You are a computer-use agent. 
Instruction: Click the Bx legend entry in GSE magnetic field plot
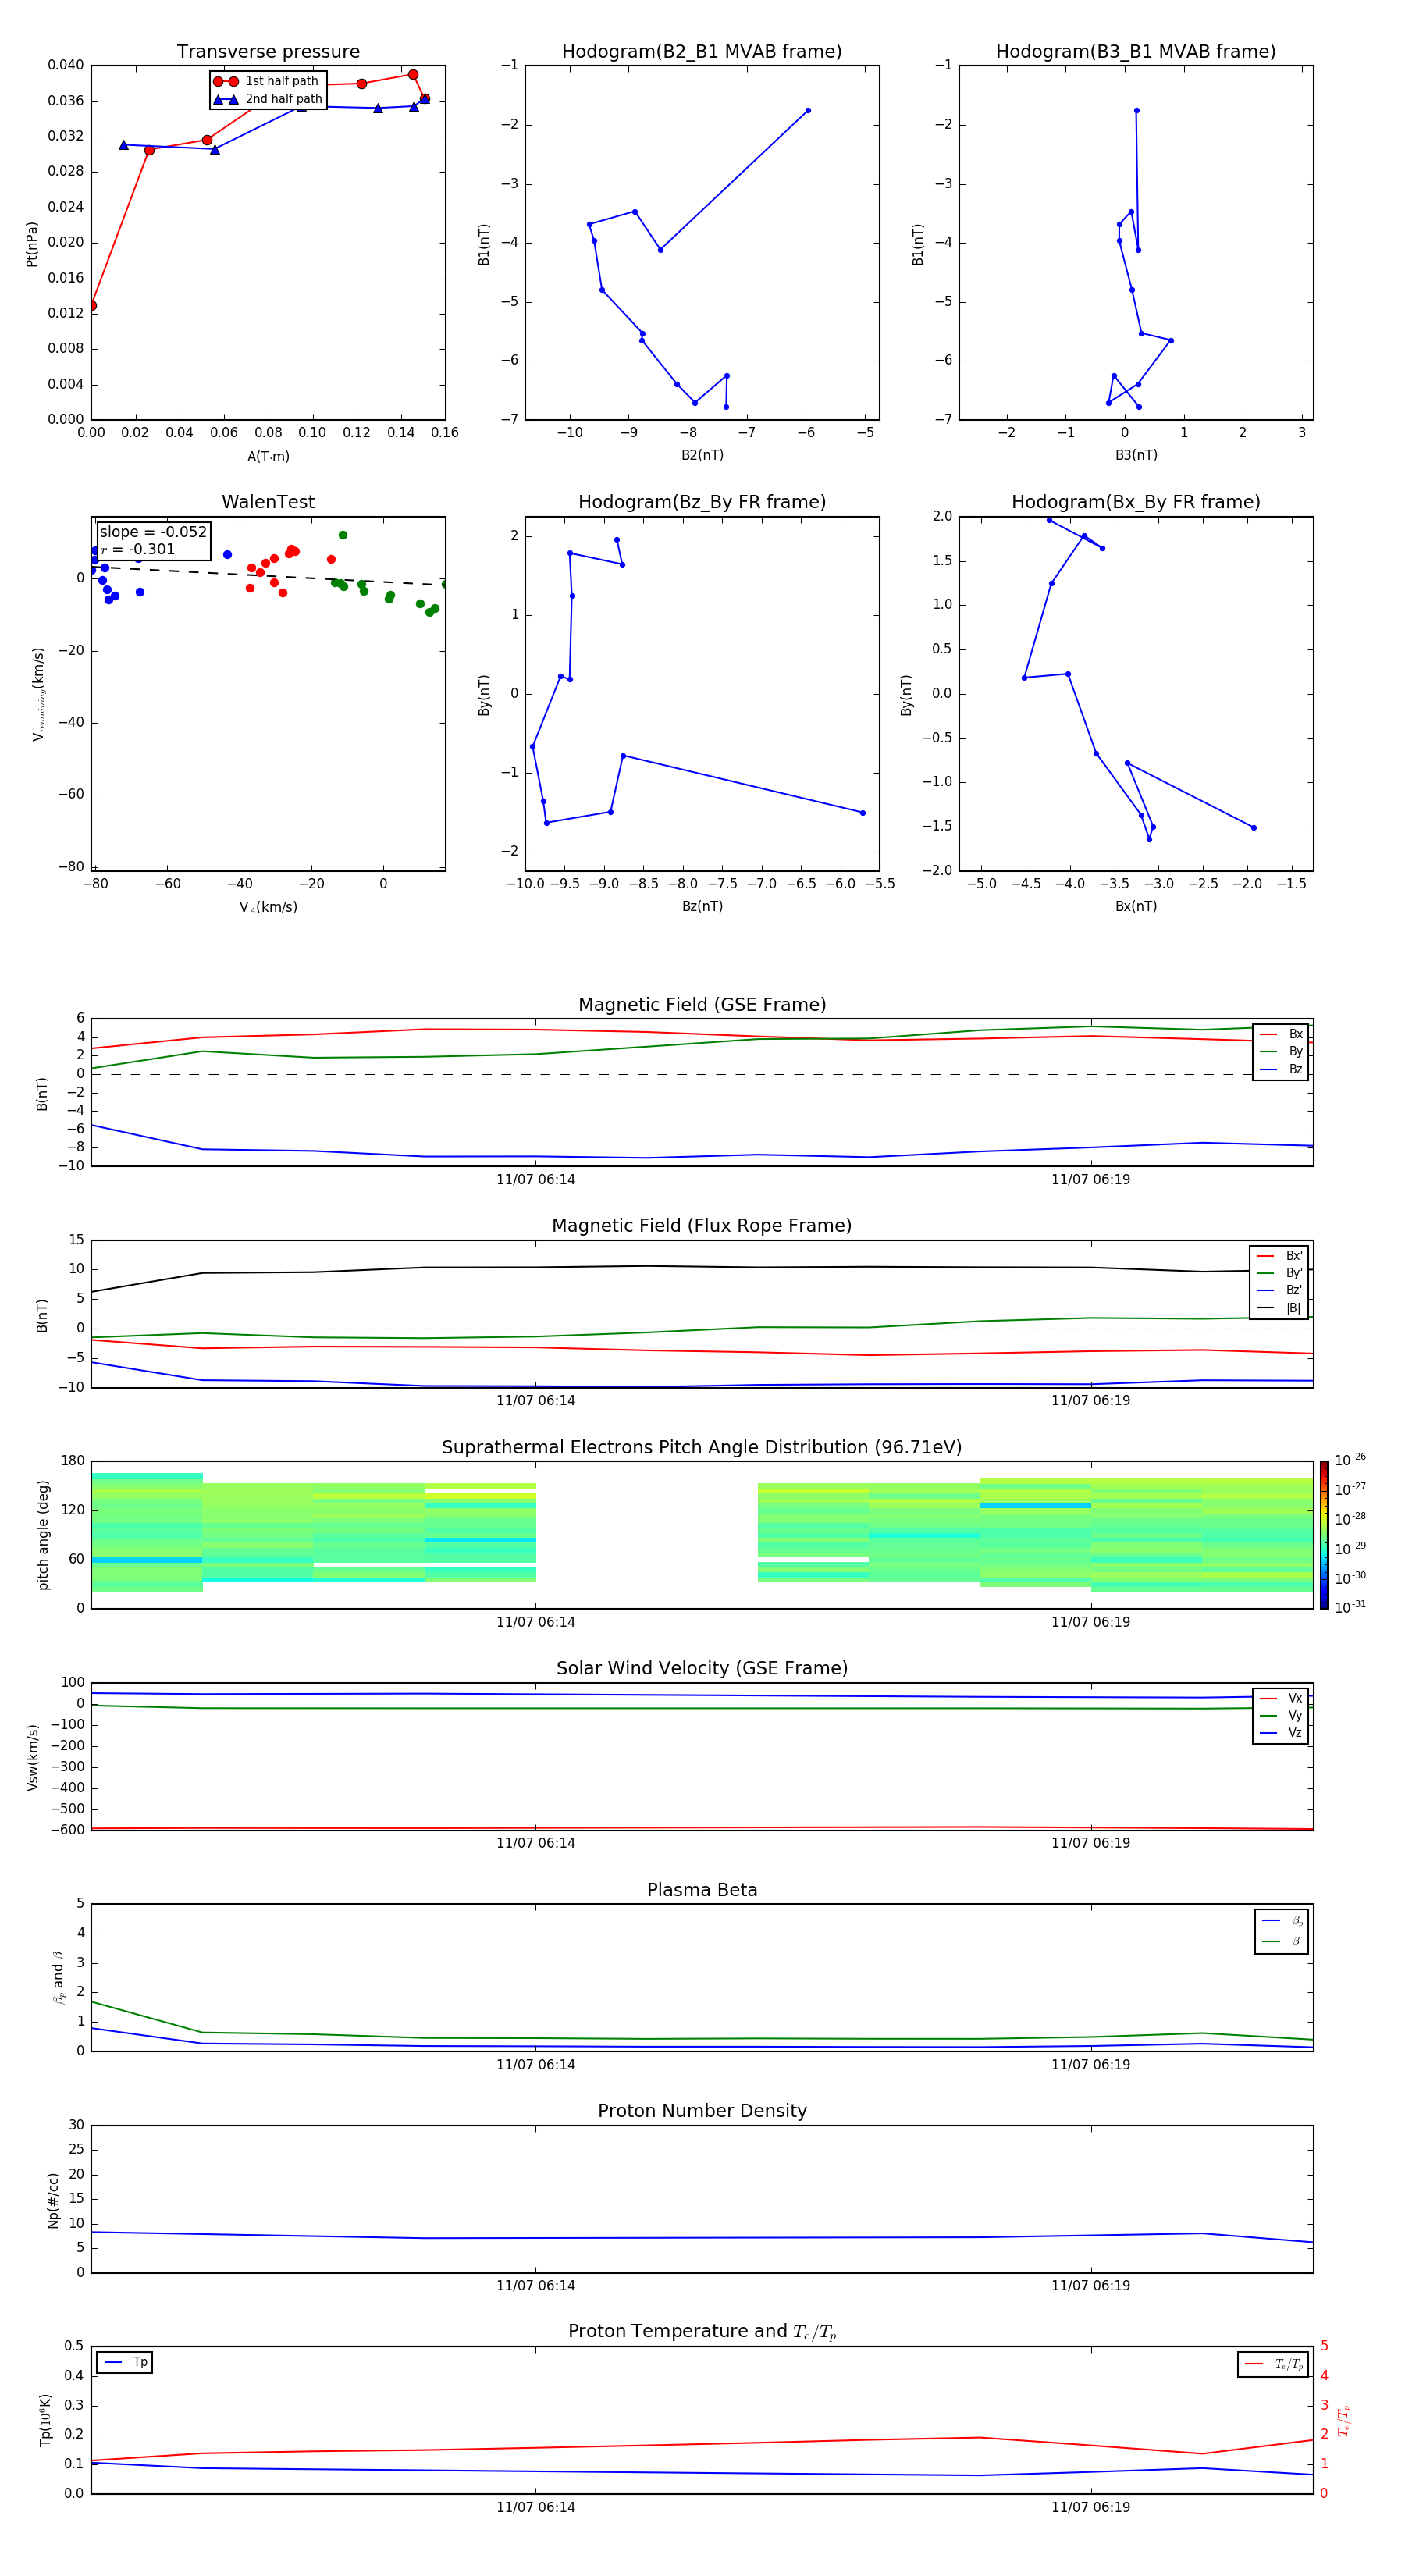tap(1281, 1034)
